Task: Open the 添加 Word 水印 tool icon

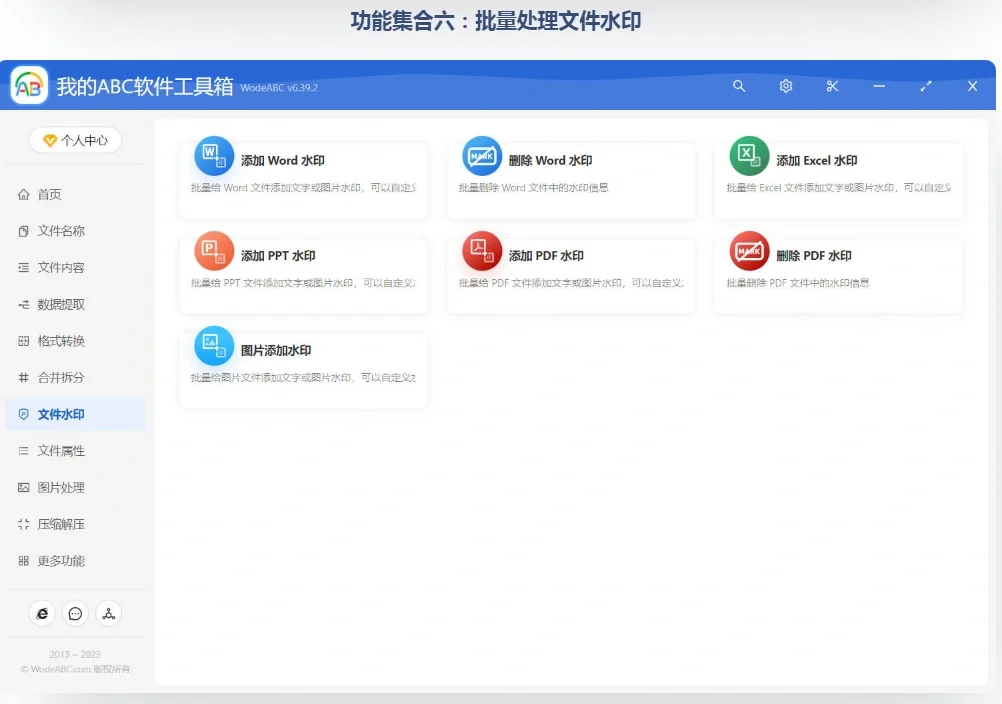Action: pos(213,155)
